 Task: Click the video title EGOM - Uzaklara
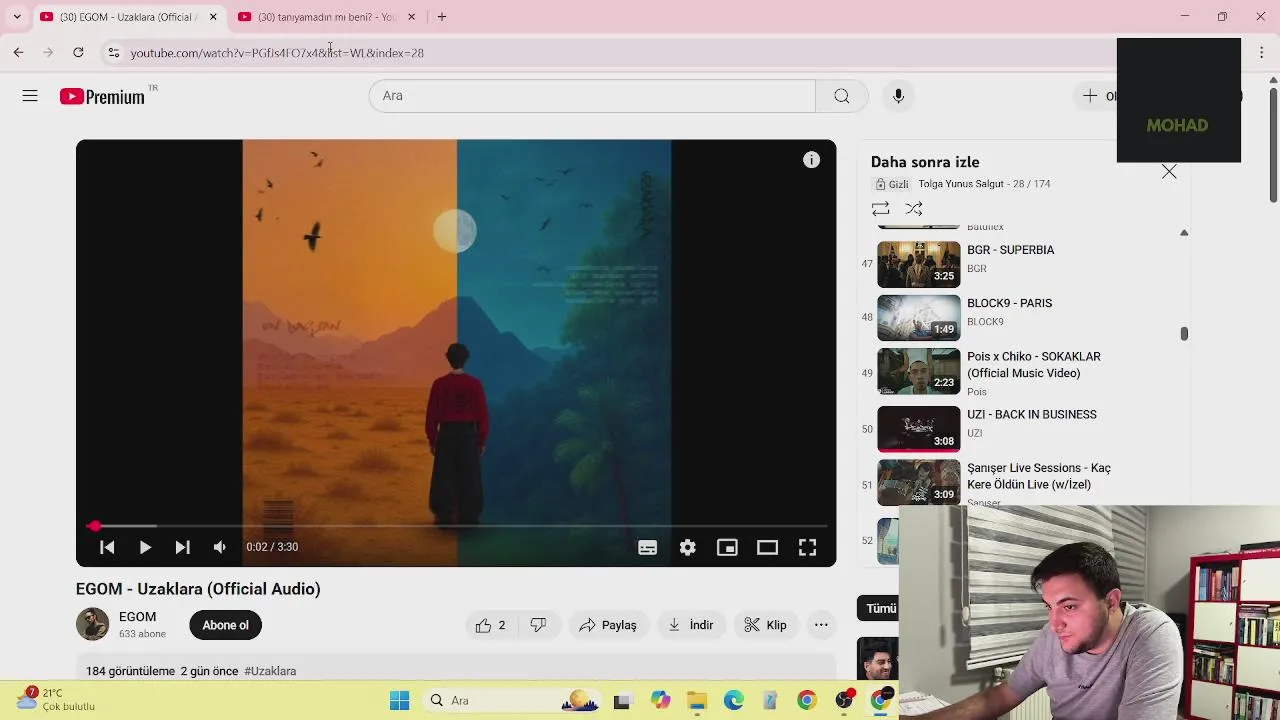198,589
